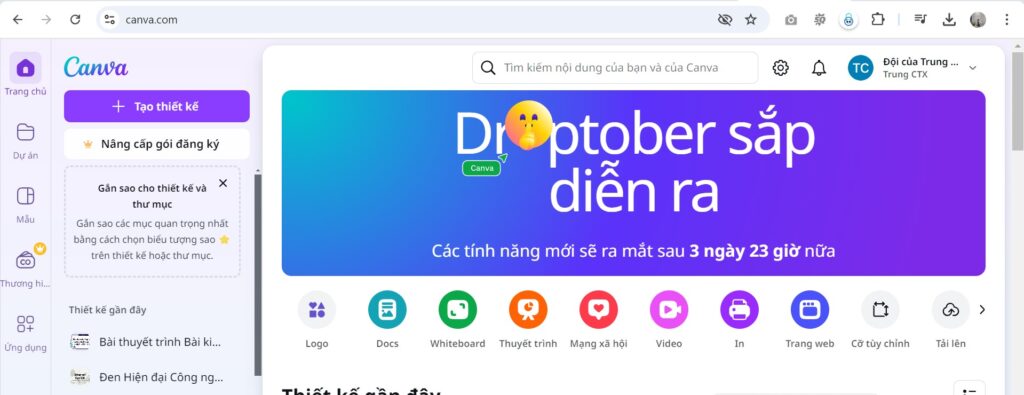This screenshot has height=395, width=1024.
Task: Click Nâng cấp gói đăng ký button
Action: coord(157,144)
